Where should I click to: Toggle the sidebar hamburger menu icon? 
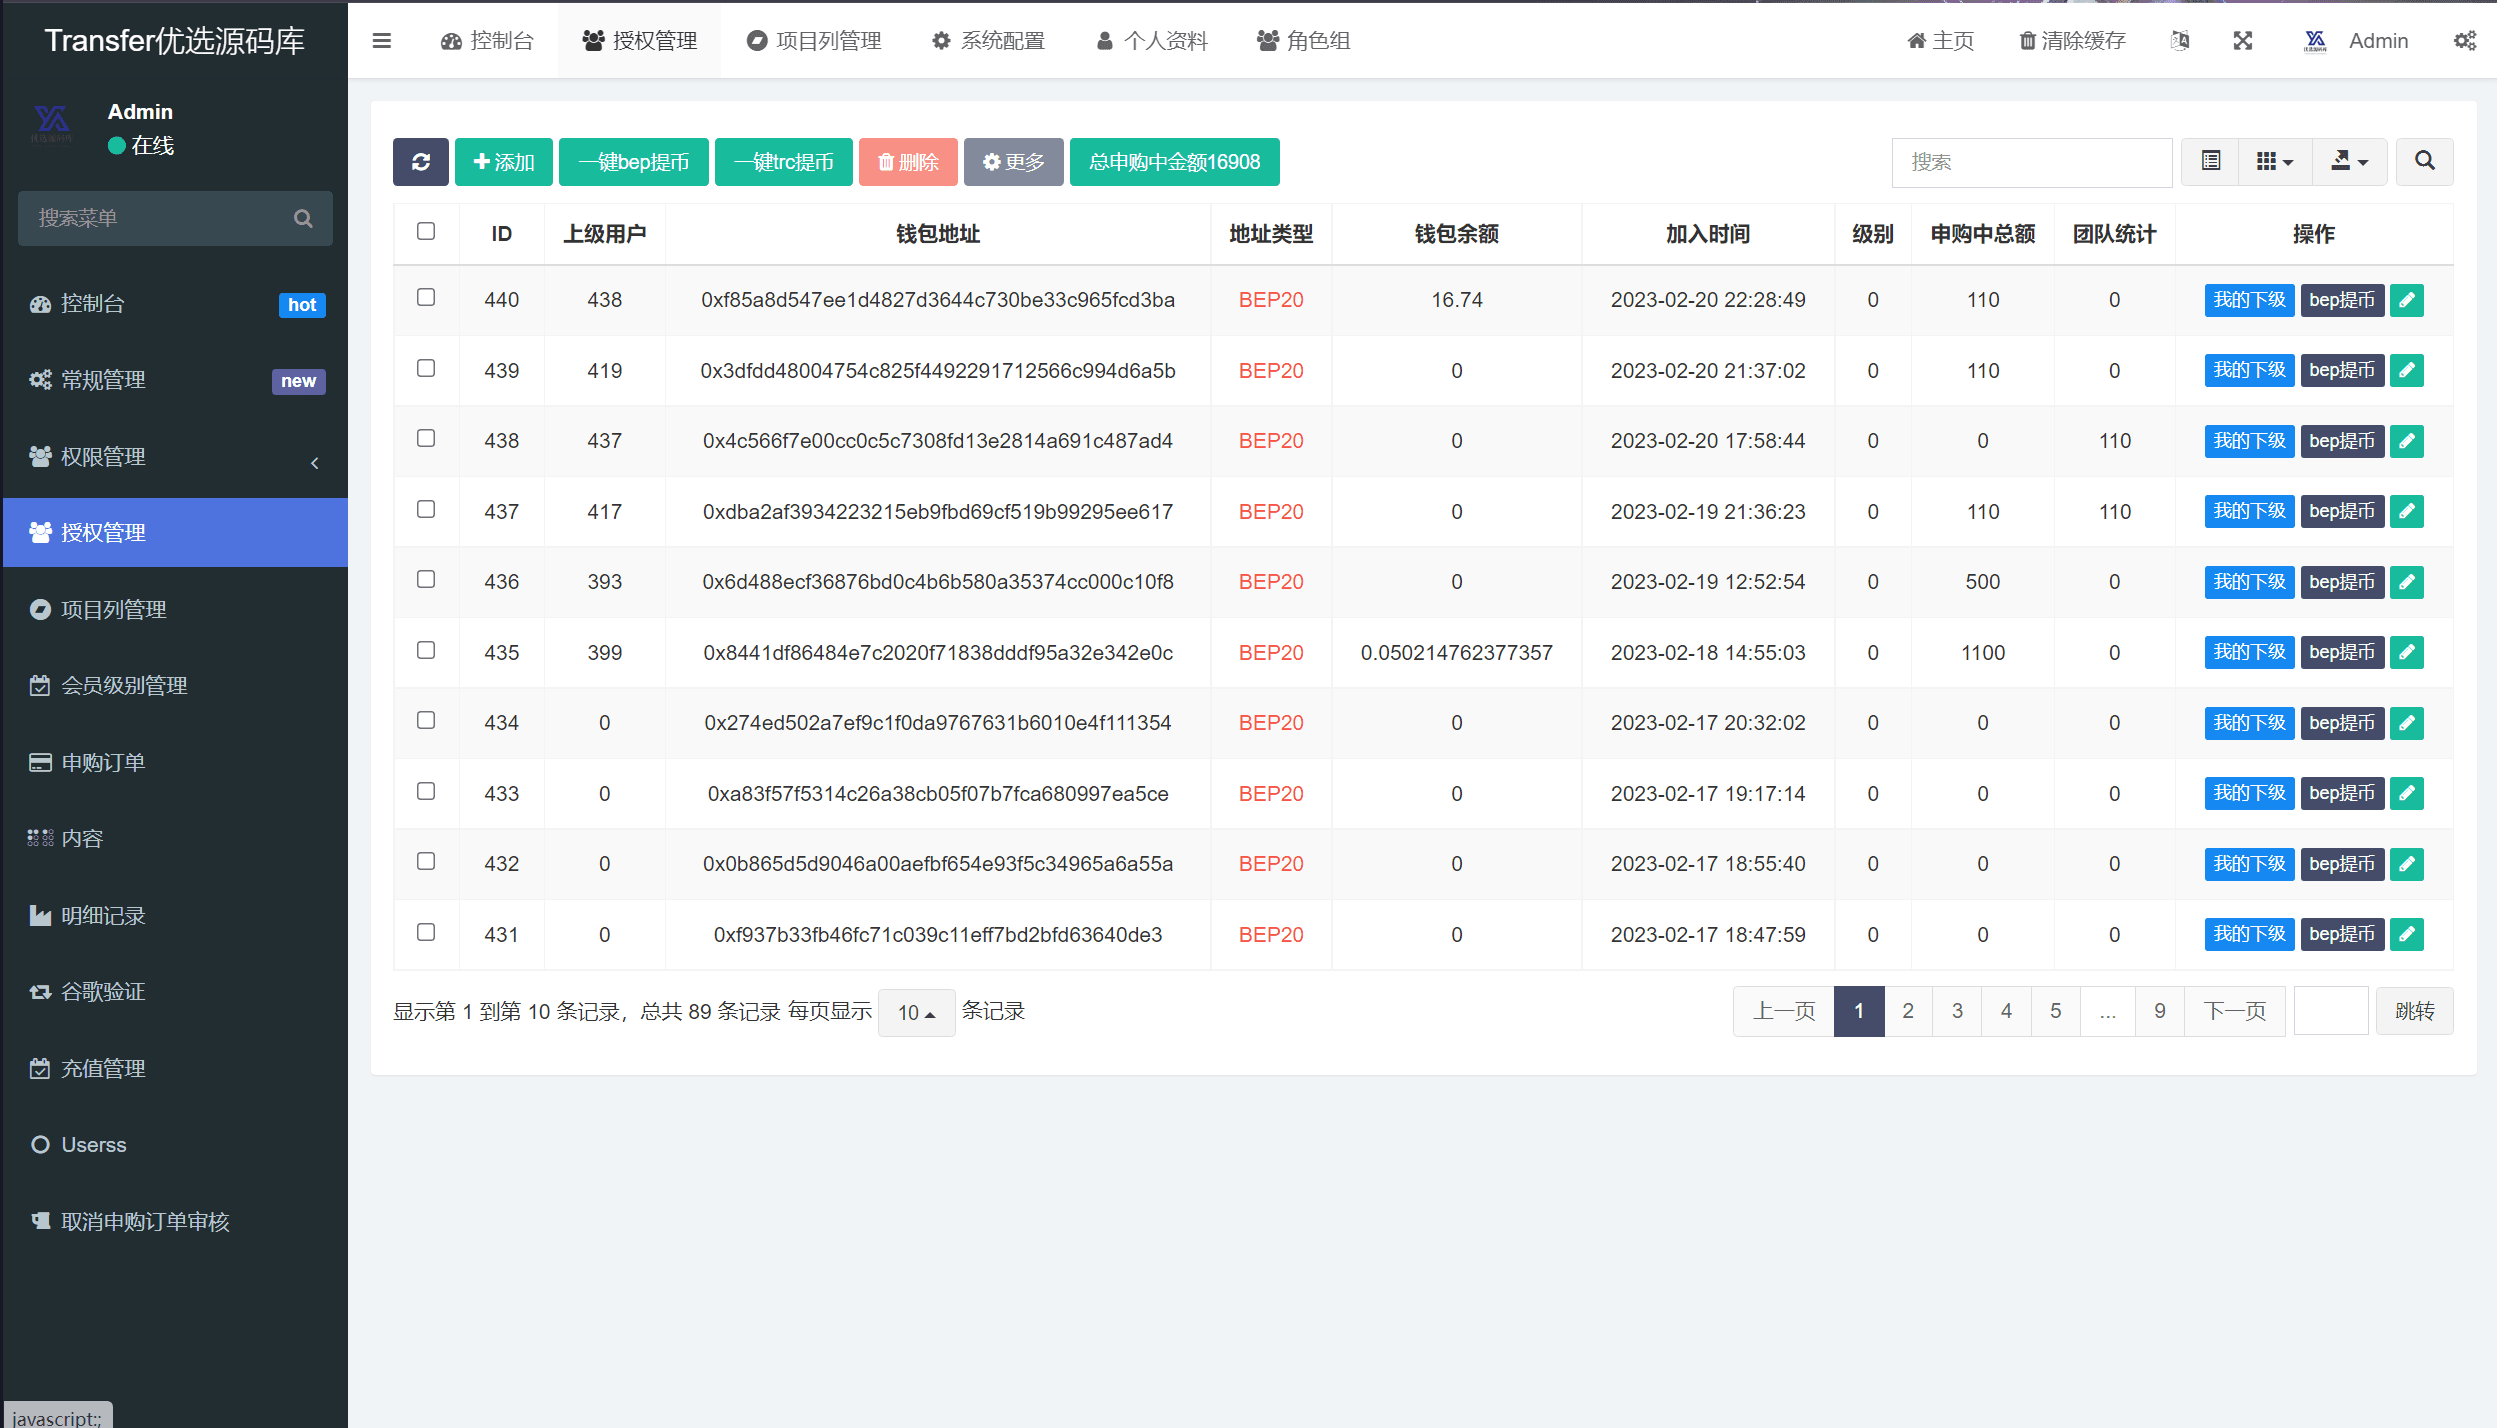381,41
